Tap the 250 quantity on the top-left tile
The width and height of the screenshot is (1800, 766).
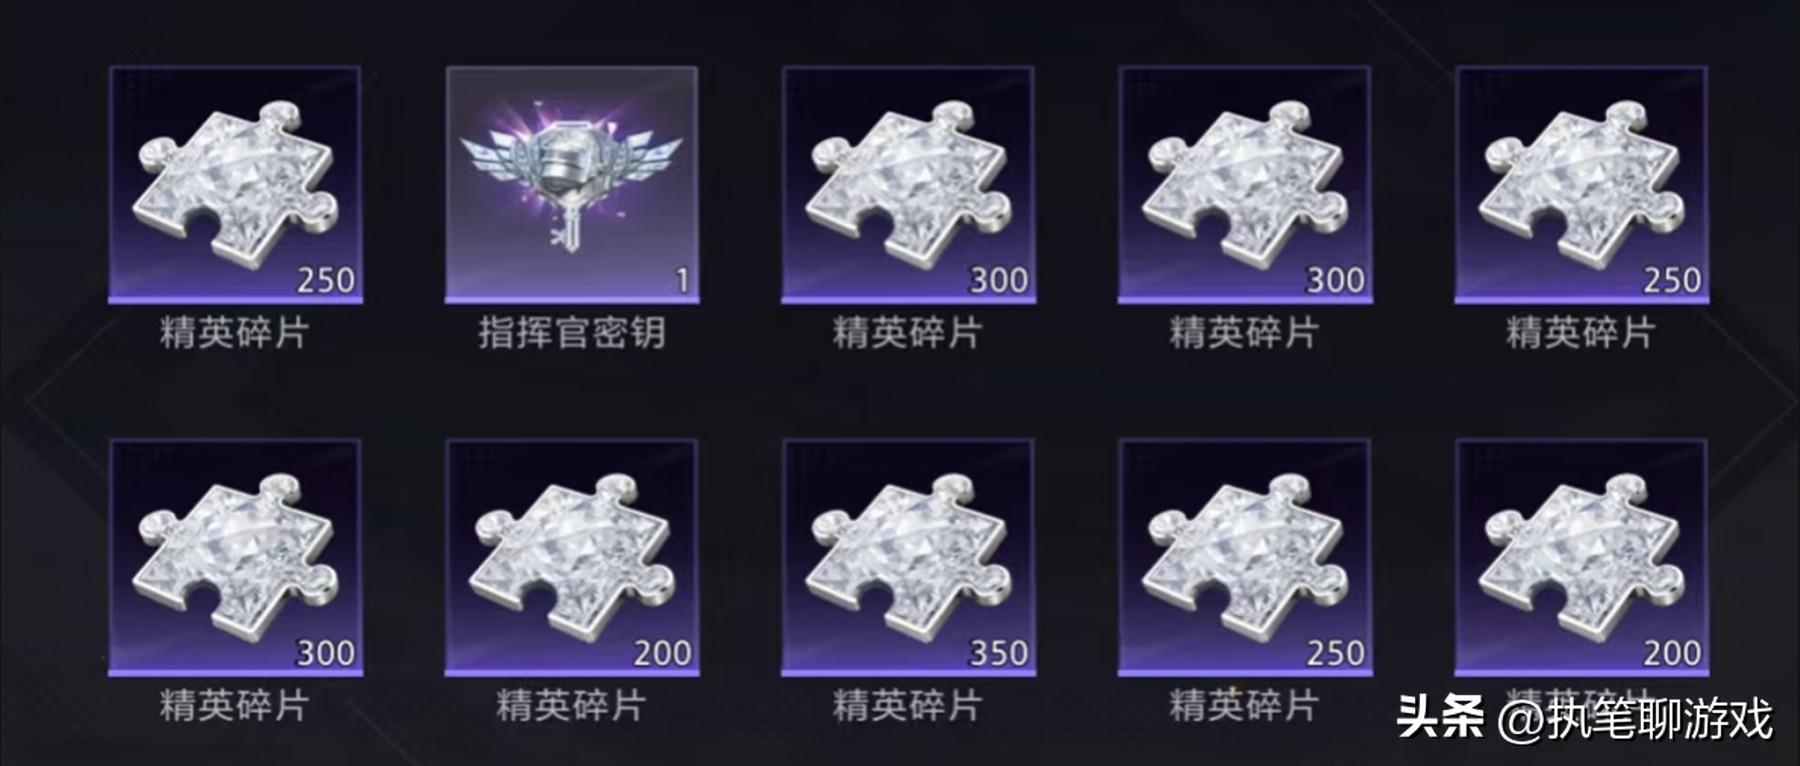coord(326,280)
